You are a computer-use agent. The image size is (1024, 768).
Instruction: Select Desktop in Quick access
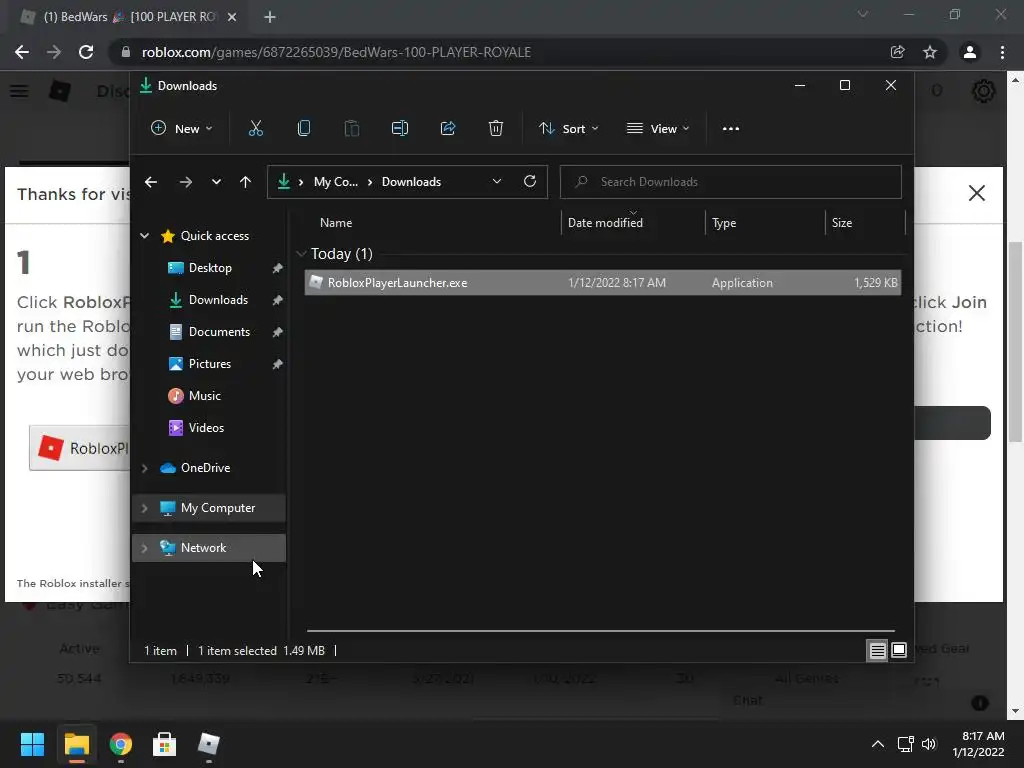(210, 268)
